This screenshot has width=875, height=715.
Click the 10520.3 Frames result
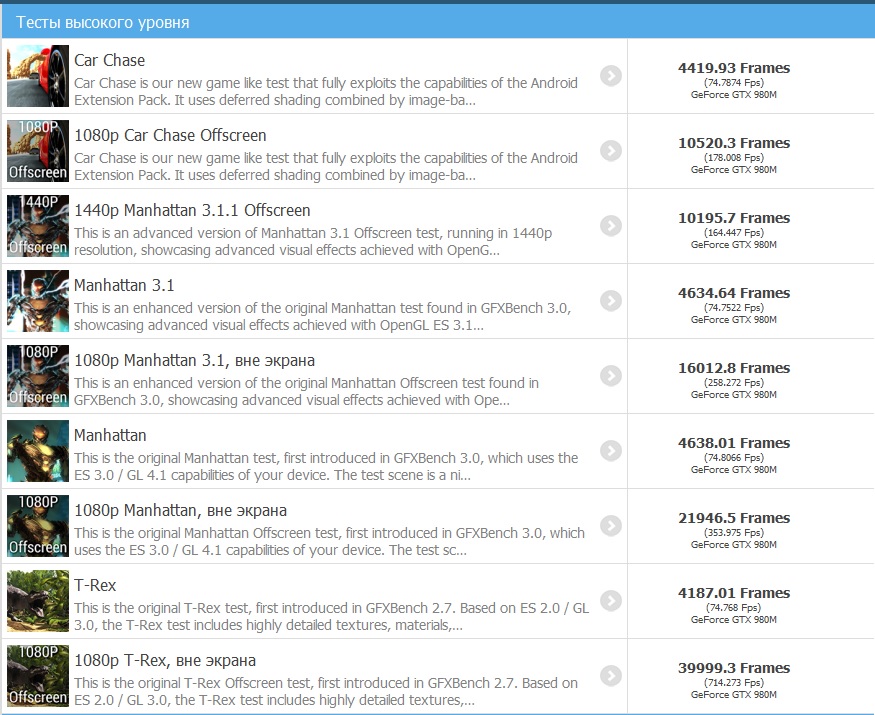(734, 143)
